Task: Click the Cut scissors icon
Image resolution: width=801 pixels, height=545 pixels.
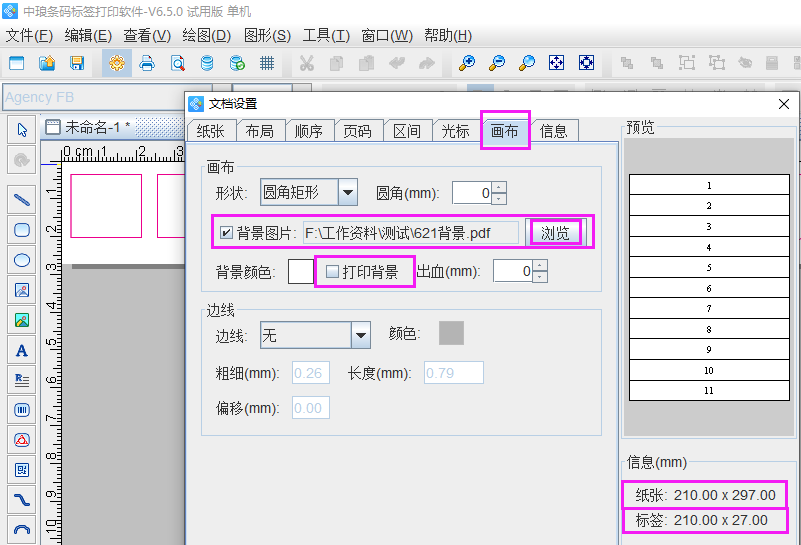Action: (x=307, y=63)
